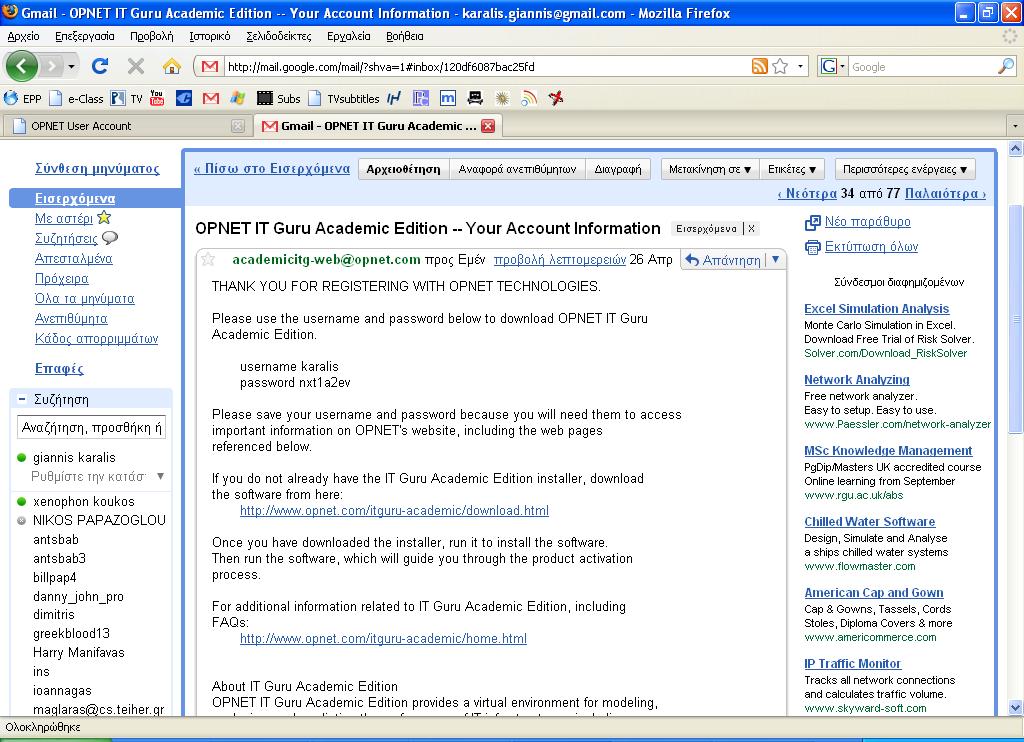Run search with the magnifier icon
The width and height of the screenshot is (1024, 742).
(x=1006, y=66)
